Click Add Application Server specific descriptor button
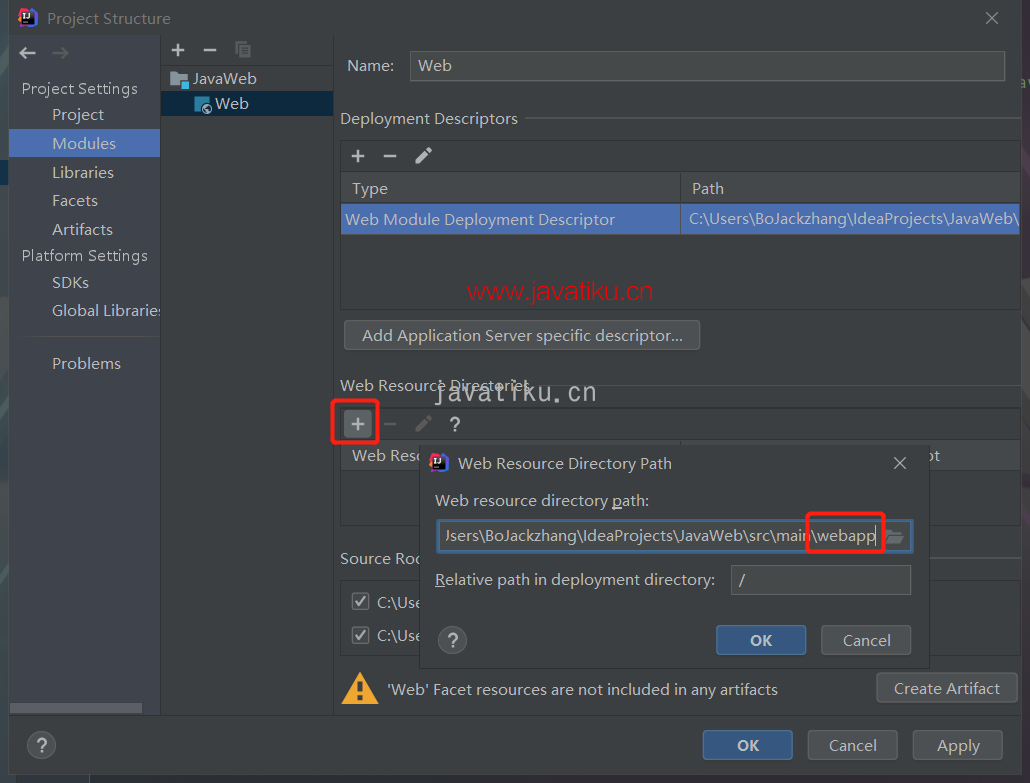 click(x=522, y=336)
